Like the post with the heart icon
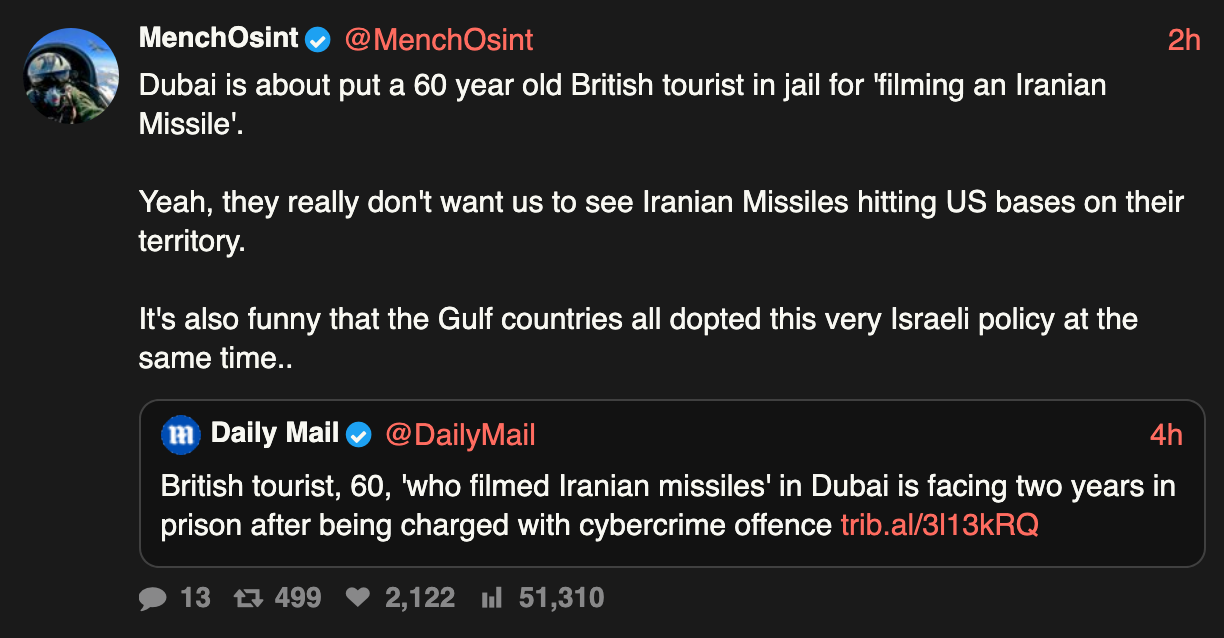The width and height of the screenshot is (1224, 638). pyautogui.click(x=357, y=599)
